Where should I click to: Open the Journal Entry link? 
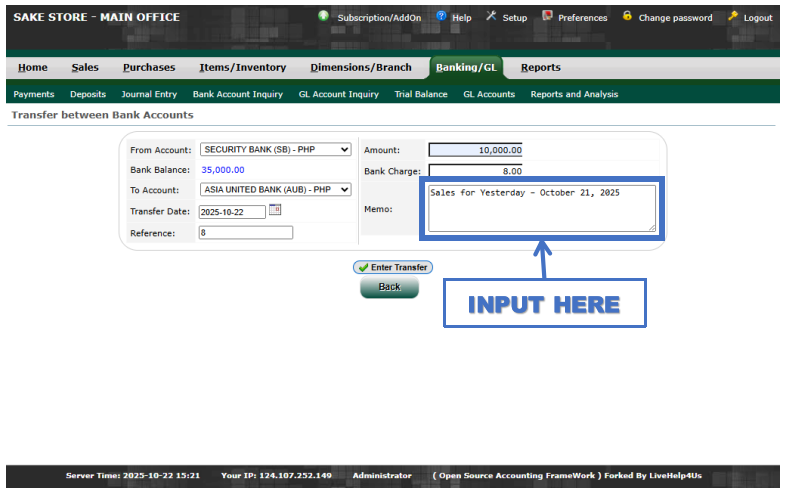tap(149, 94)
